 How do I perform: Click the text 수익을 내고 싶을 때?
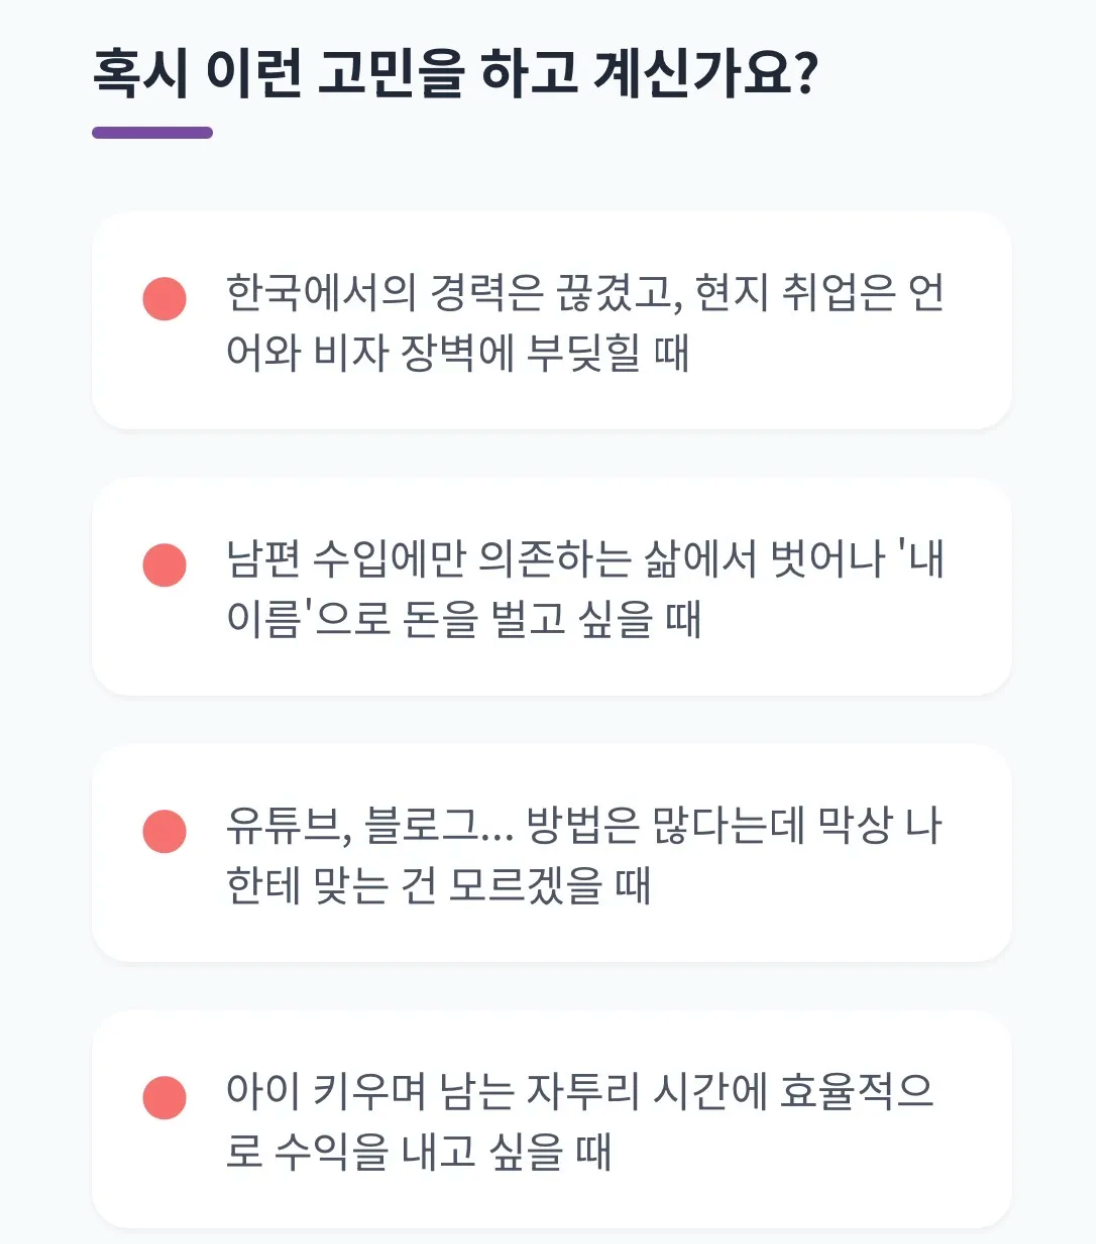click(x=442, y=1152)
